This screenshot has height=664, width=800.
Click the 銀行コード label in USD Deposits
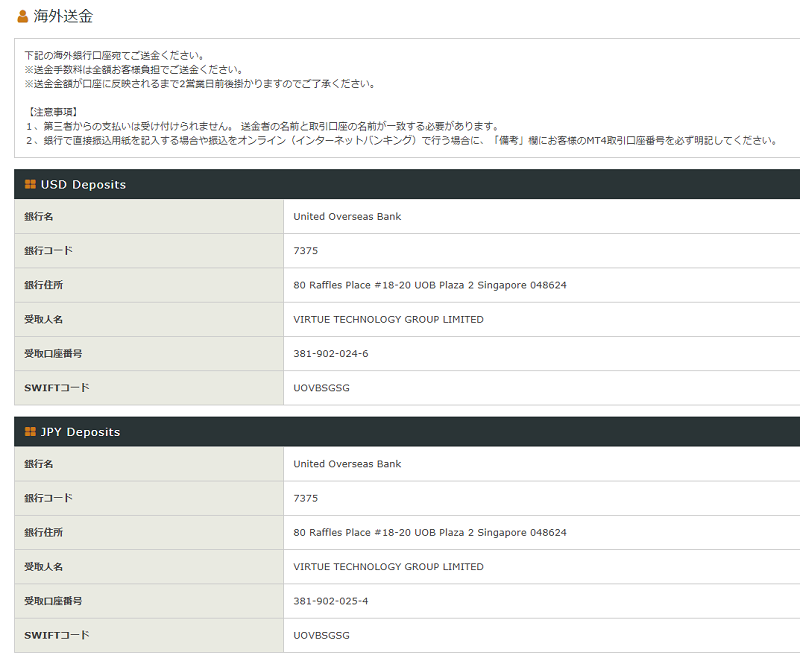click(48, 251)
